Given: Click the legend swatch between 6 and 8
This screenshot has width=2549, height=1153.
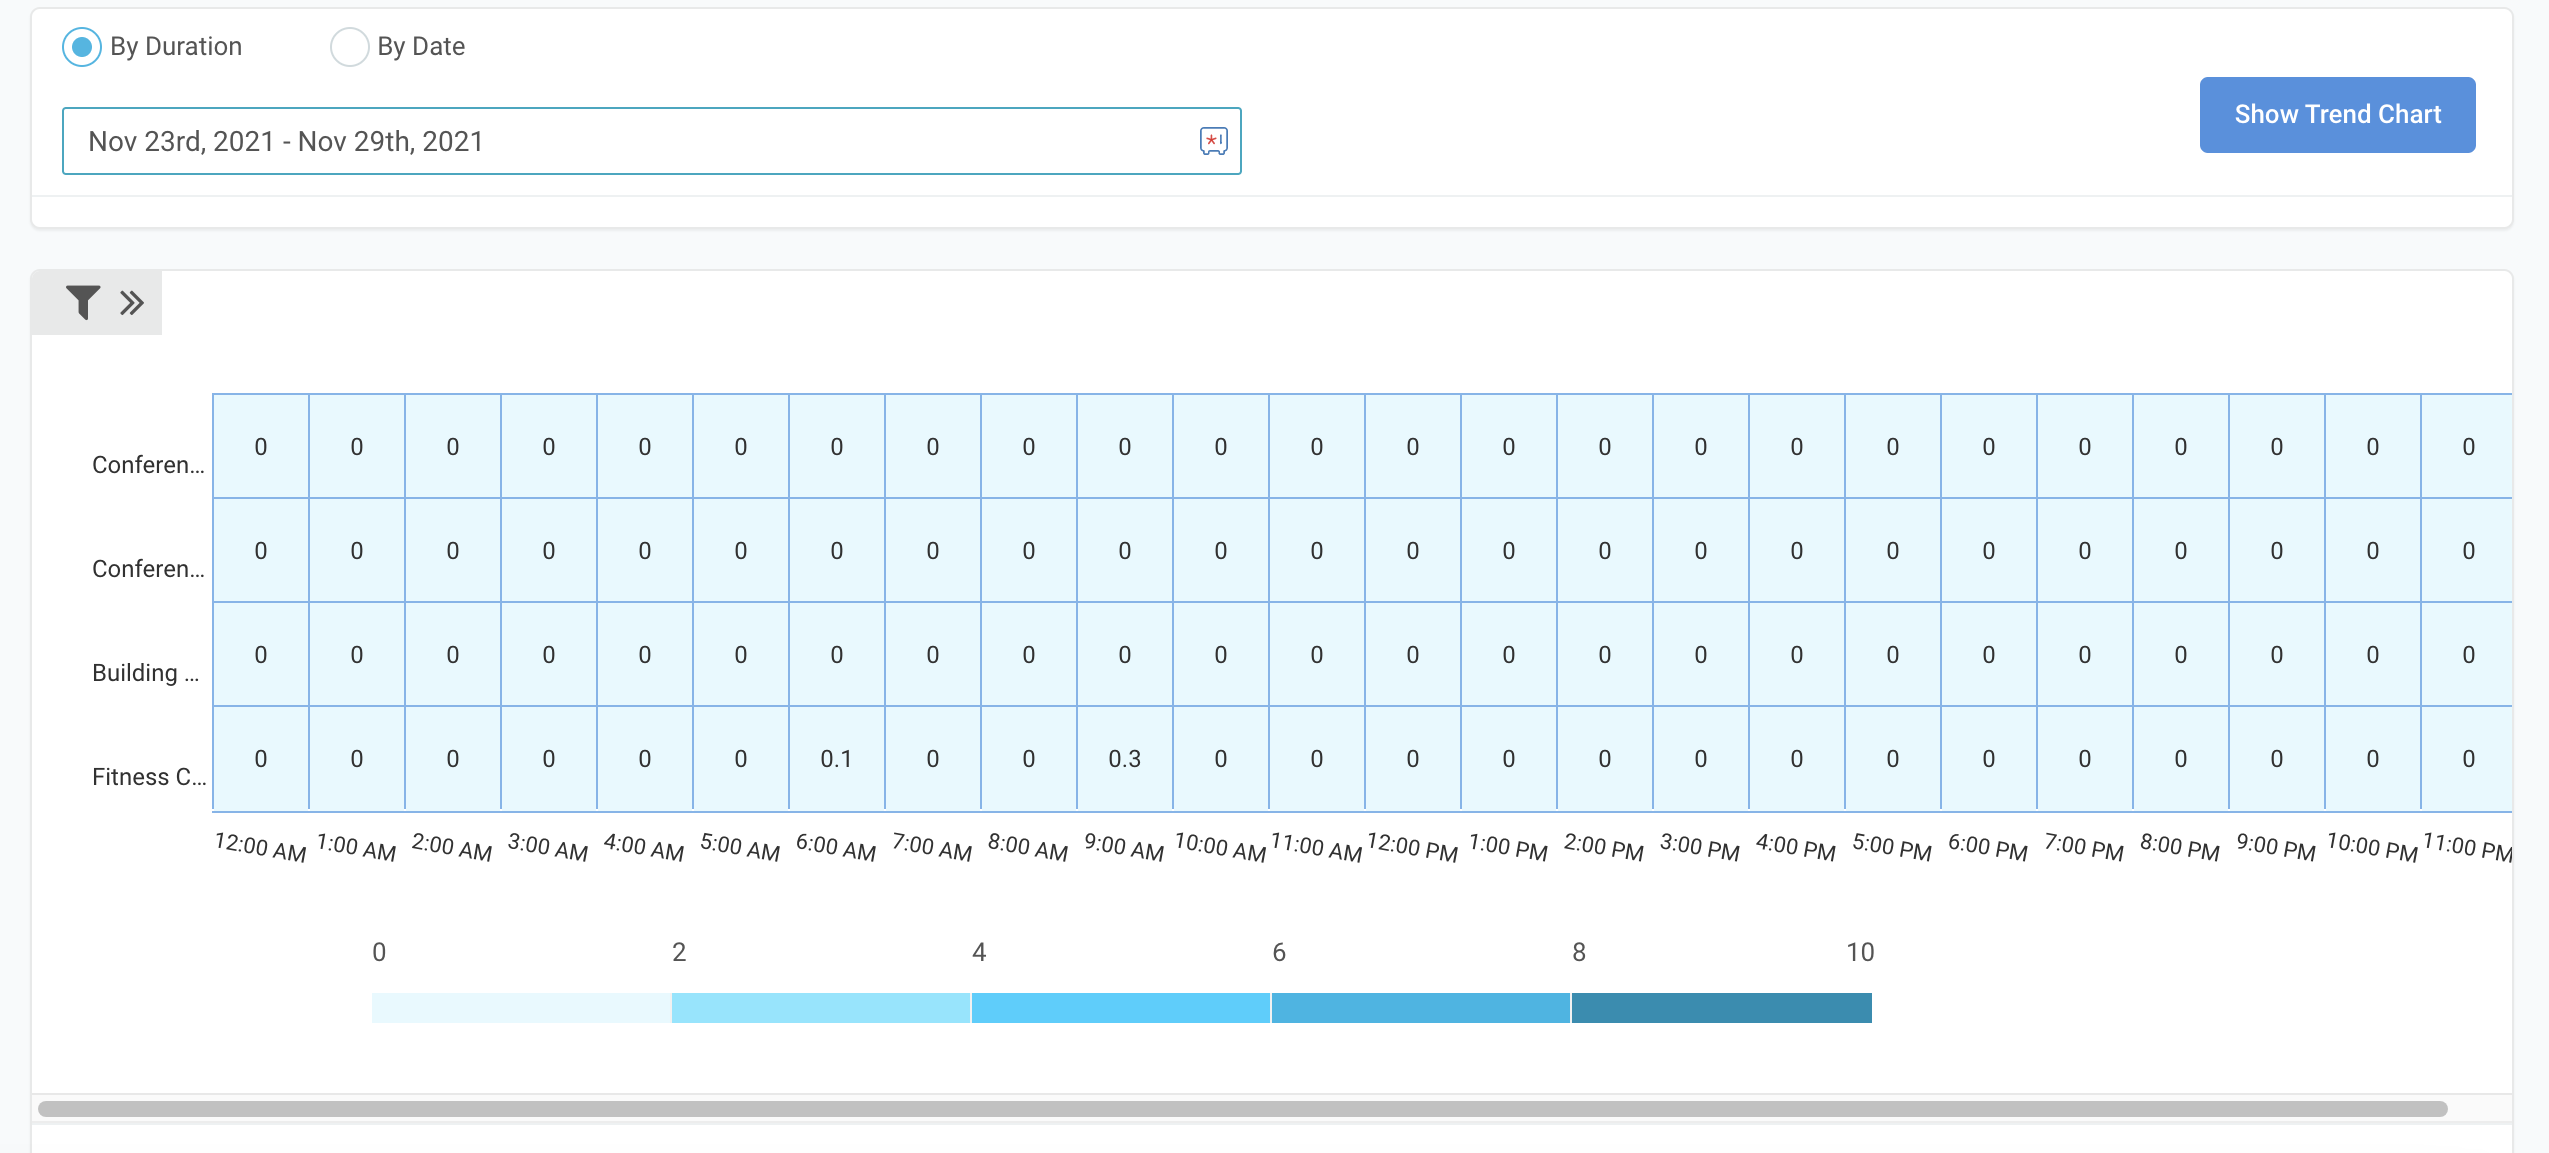Looking at the screenshot, I should (x=1420, y=1008).
